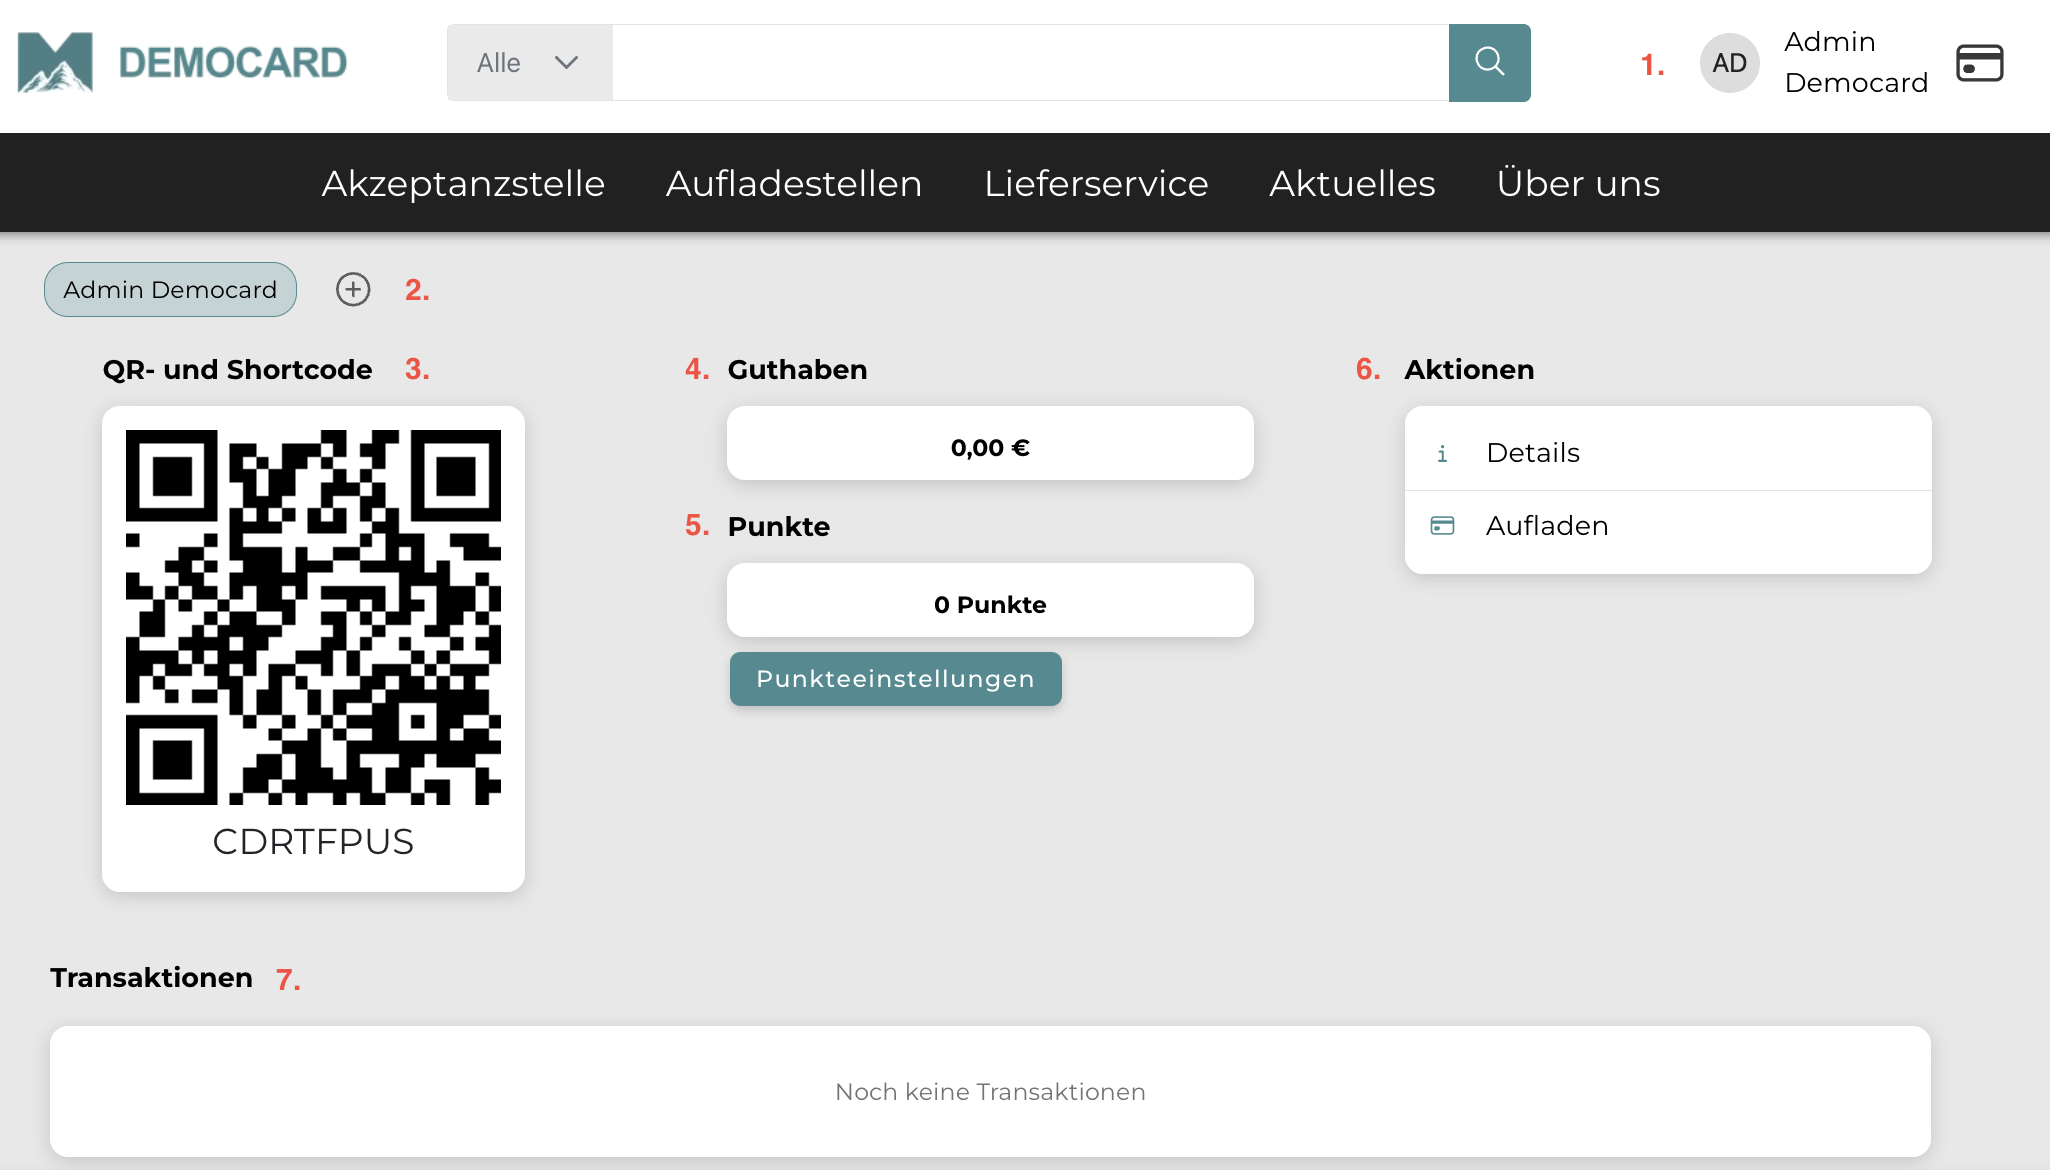Click the Democard mountain logo icon

pos(55,62)
